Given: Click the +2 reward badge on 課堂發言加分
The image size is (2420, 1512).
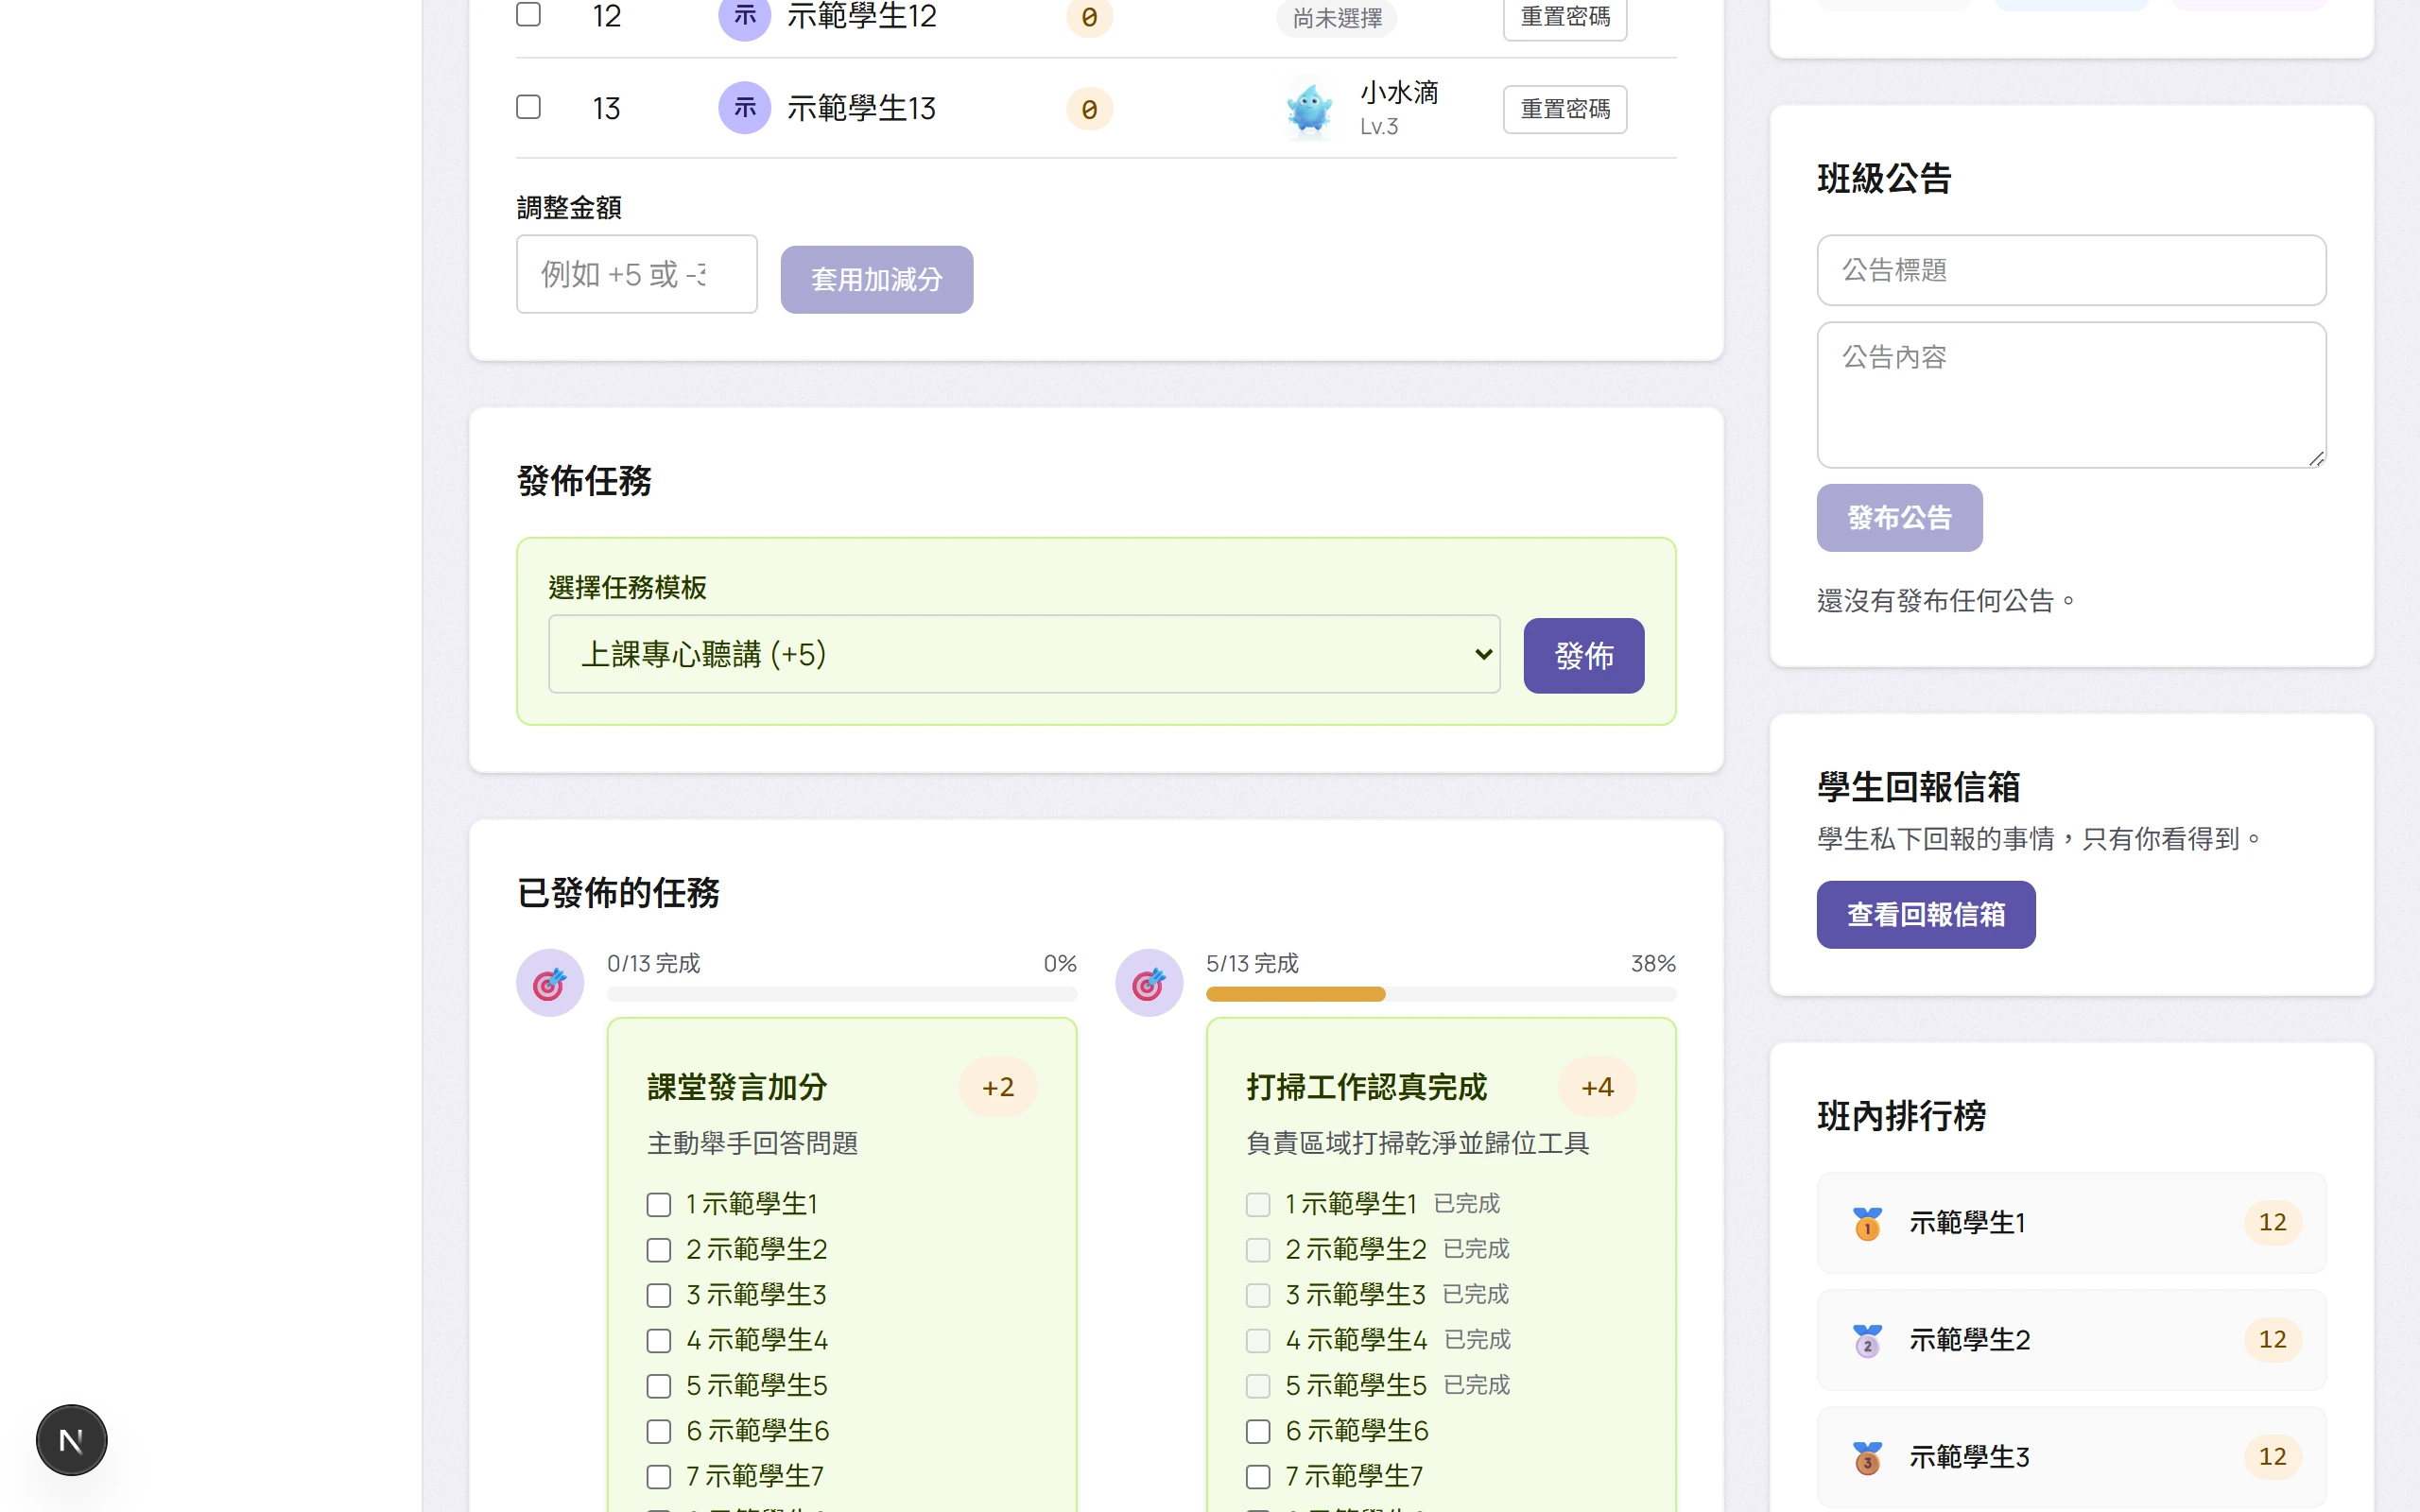Looking at the screenshot, I should 998,1087.
